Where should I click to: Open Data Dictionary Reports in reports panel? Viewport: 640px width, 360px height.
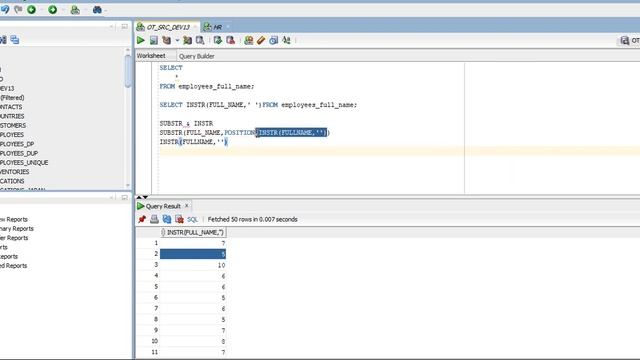(17, 229)
